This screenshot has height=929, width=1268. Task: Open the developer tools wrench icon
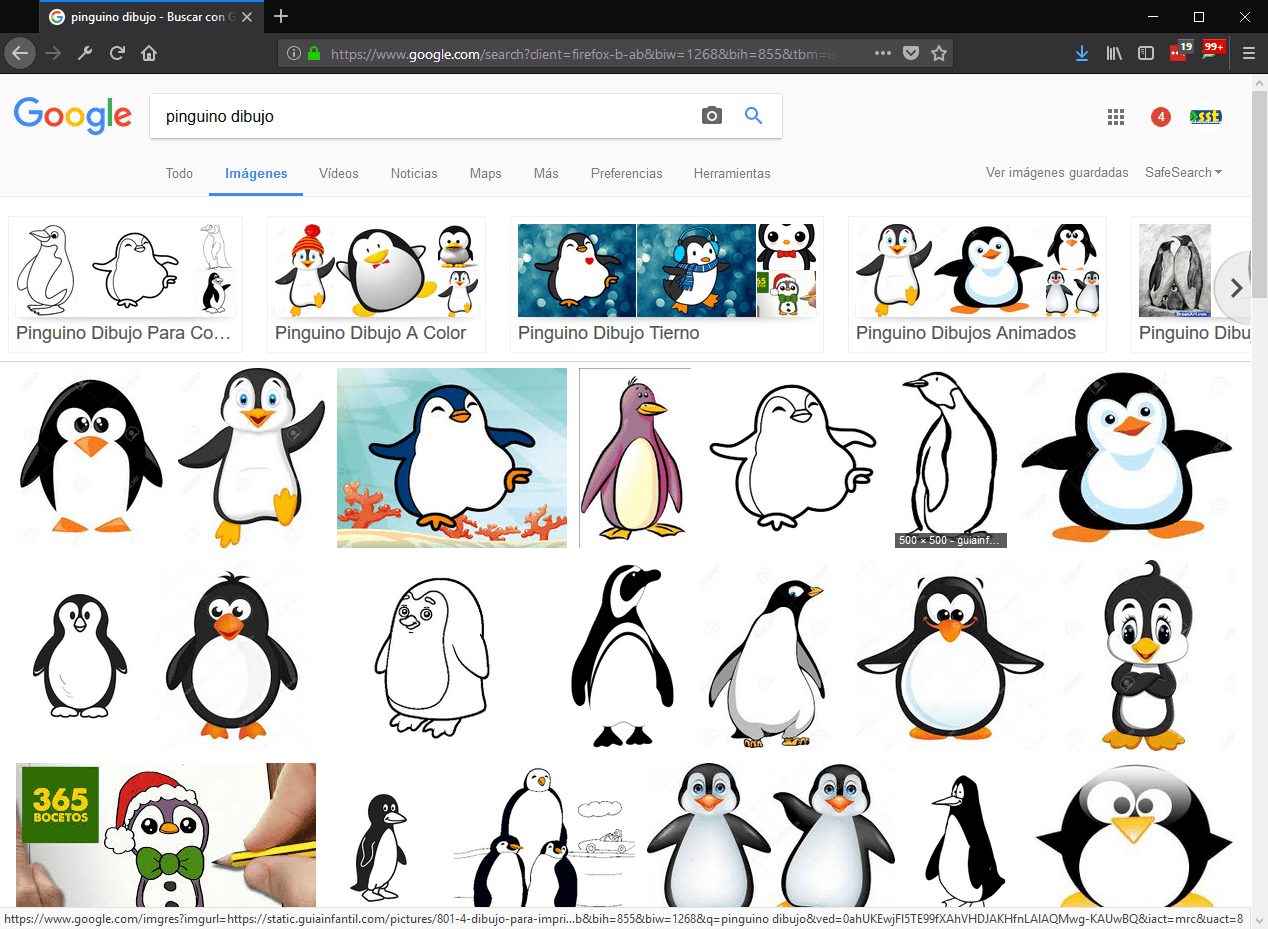(x=85, y=53)
